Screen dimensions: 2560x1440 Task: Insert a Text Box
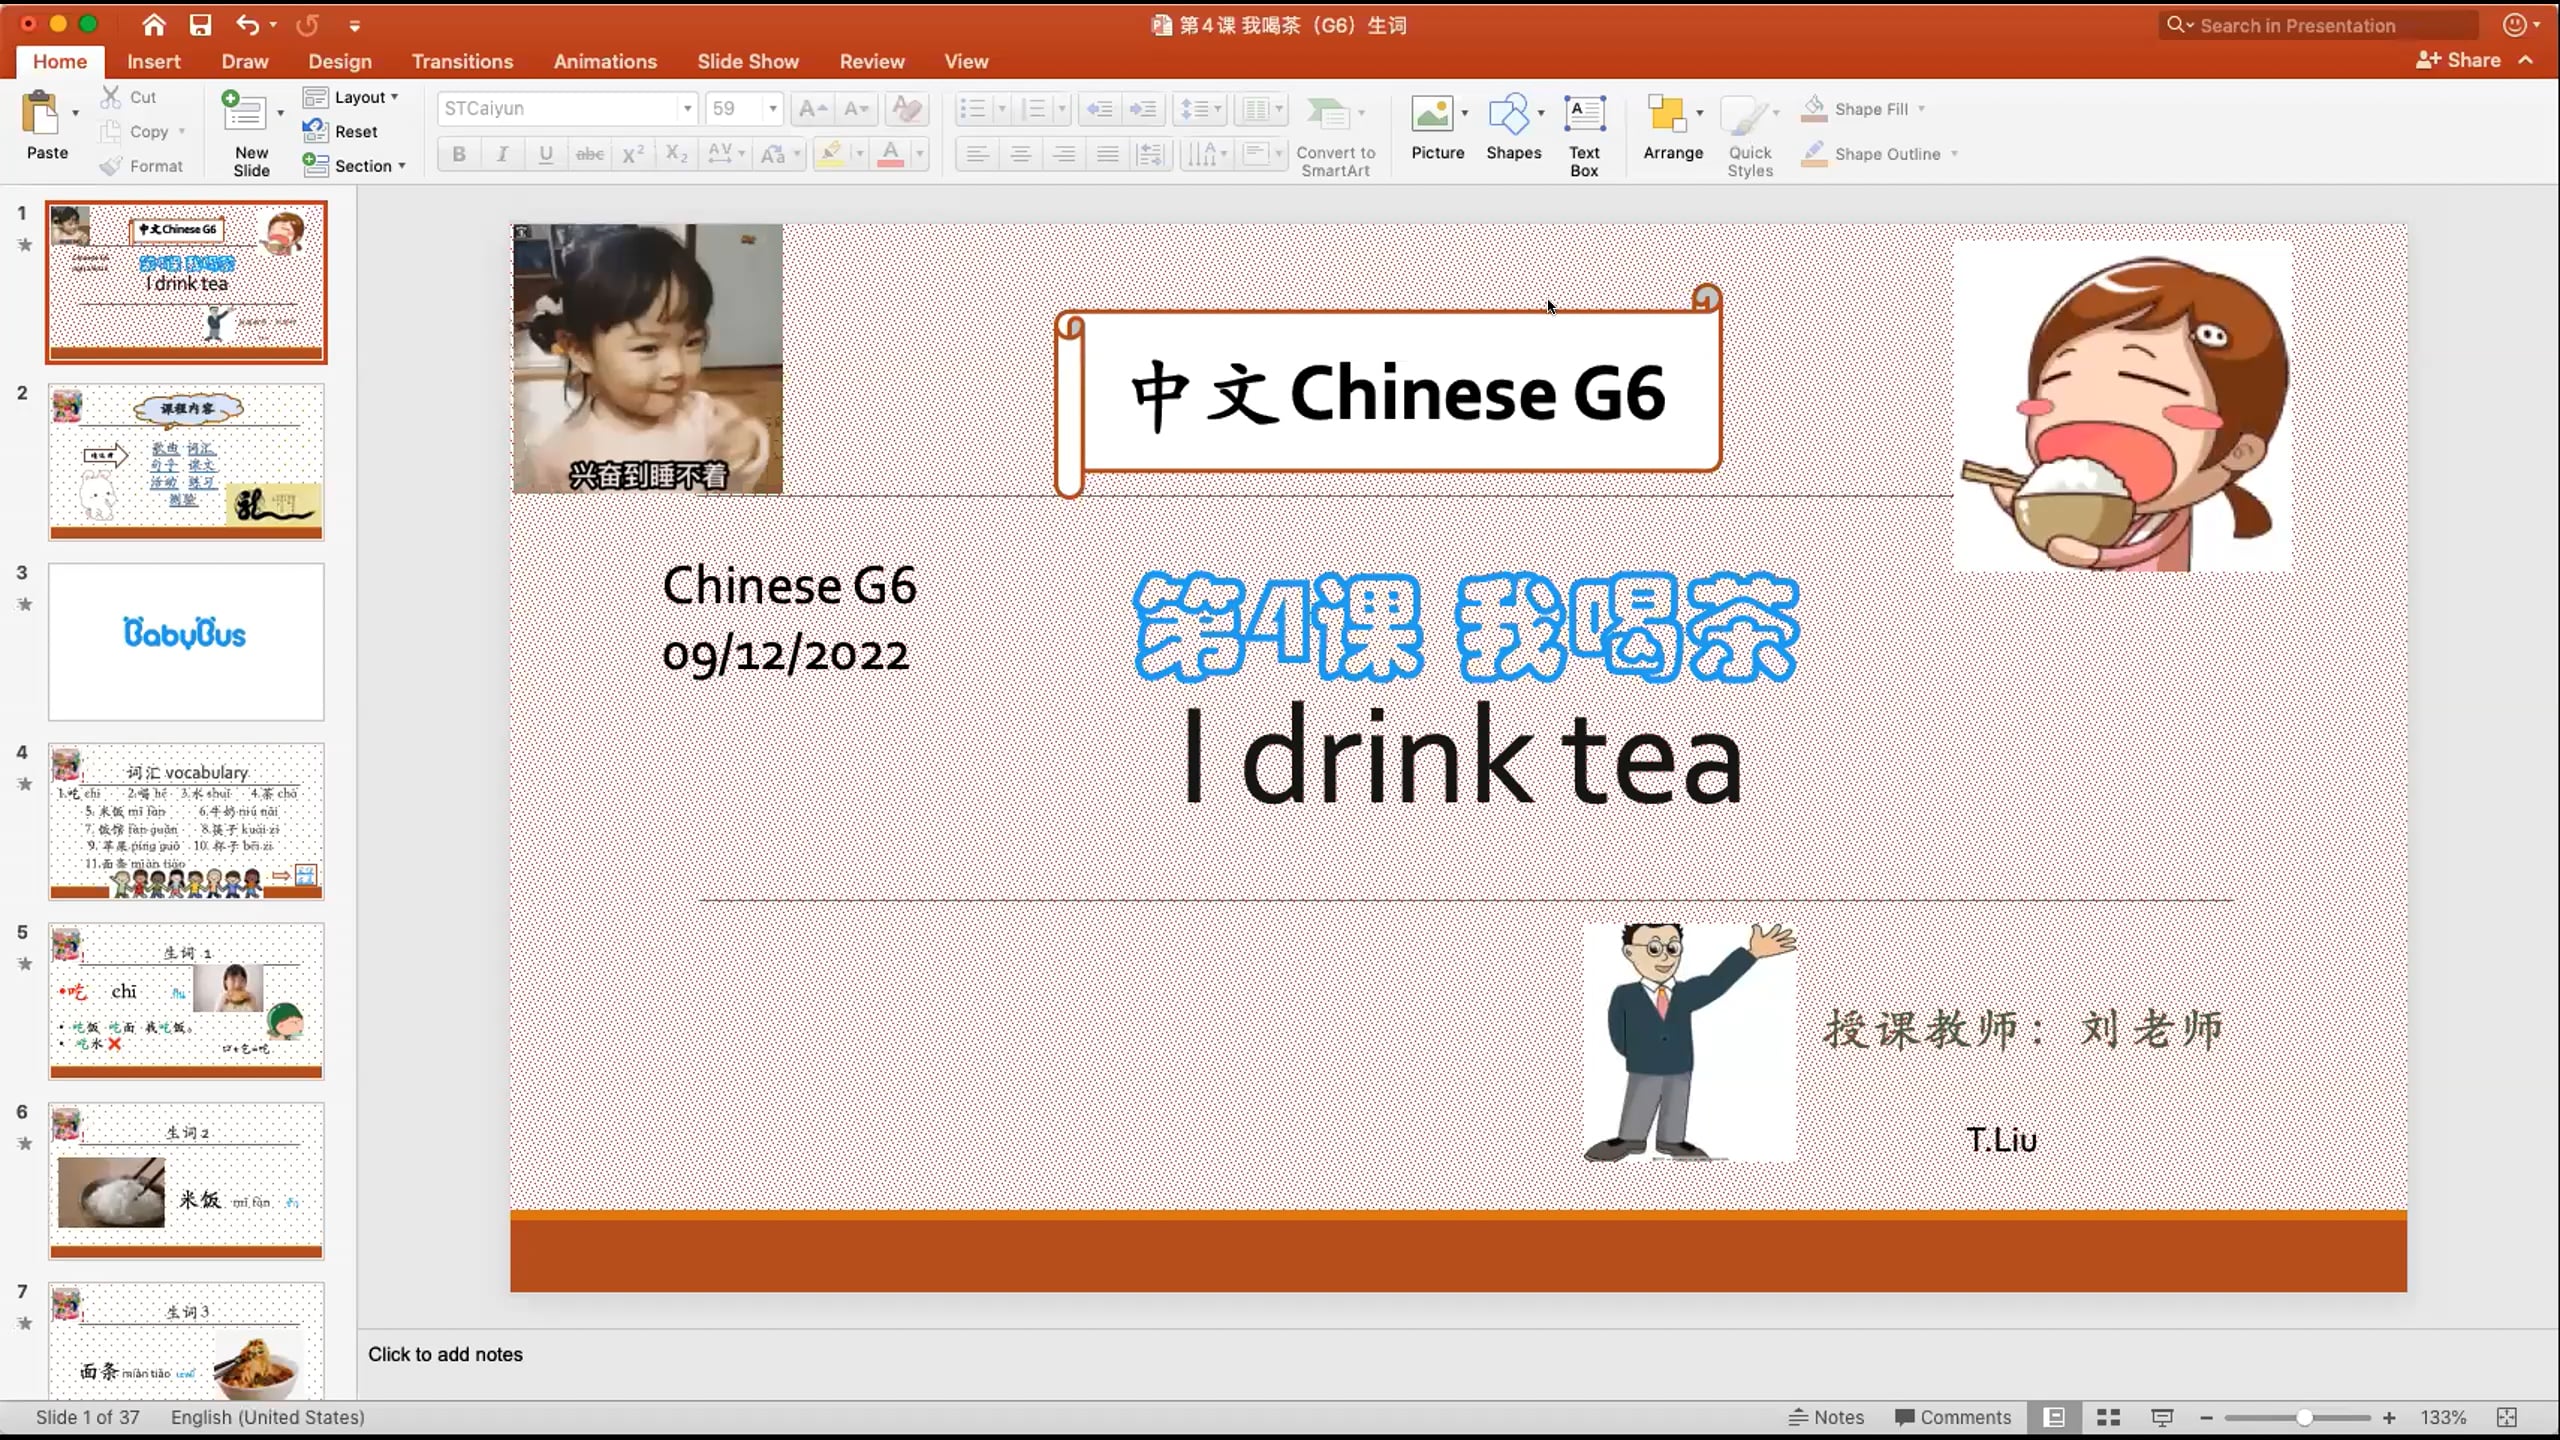click(x=1584, y=116)
